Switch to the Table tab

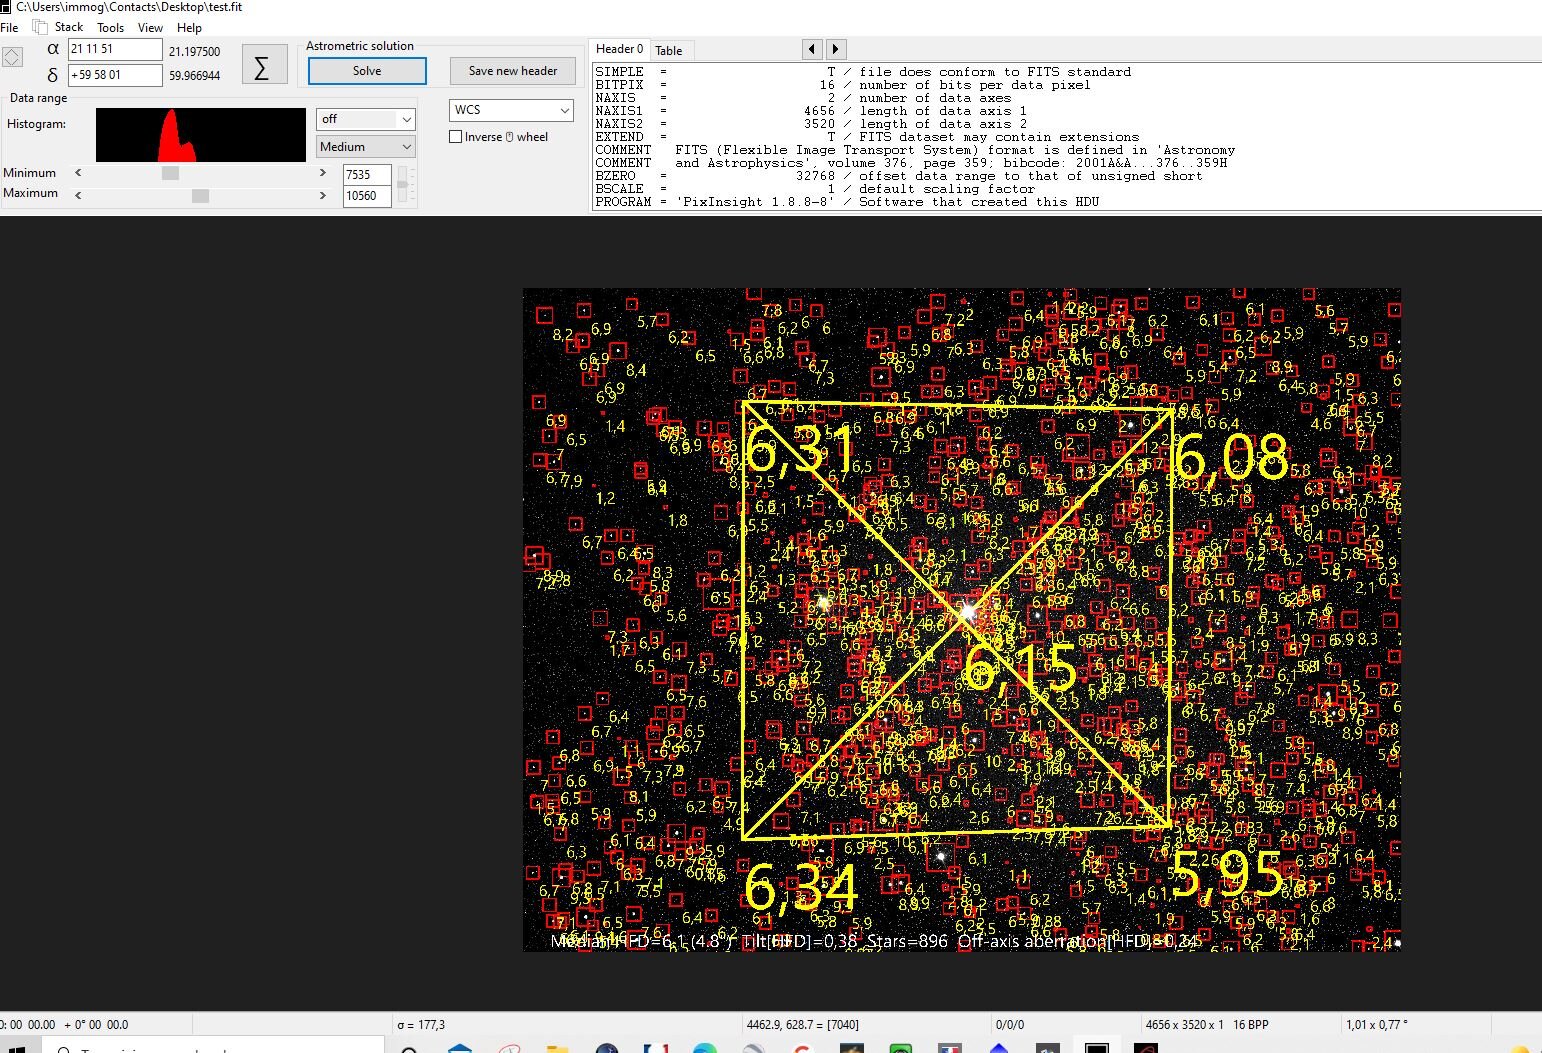(x=669, y=50)
